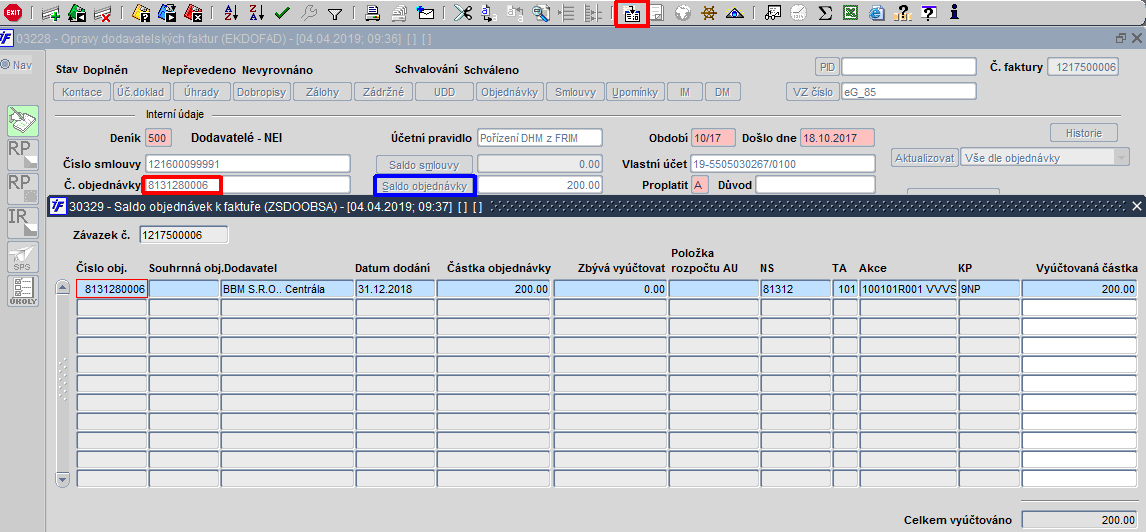
Task: Click the Saldo objednávky button
Action: pos(425,186)
